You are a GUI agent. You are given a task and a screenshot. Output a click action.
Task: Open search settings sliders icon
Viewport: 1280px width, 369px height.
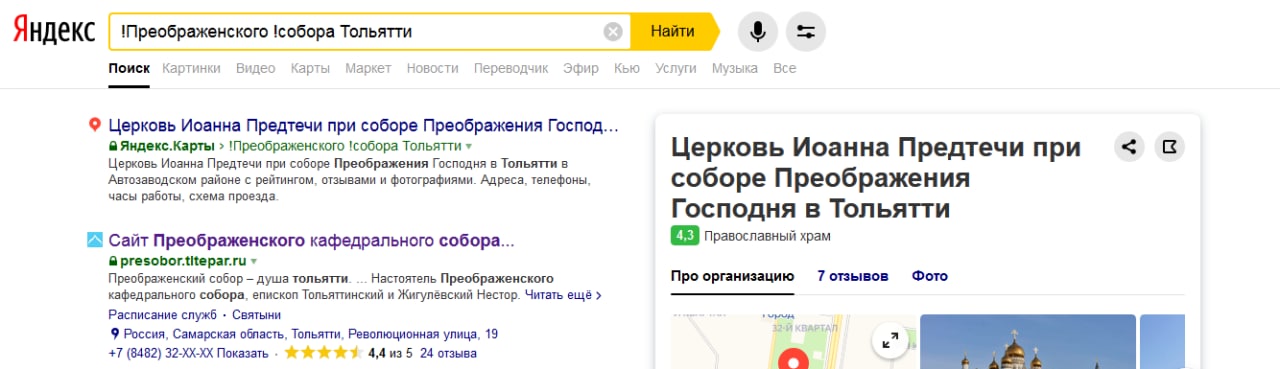[806, 32]
